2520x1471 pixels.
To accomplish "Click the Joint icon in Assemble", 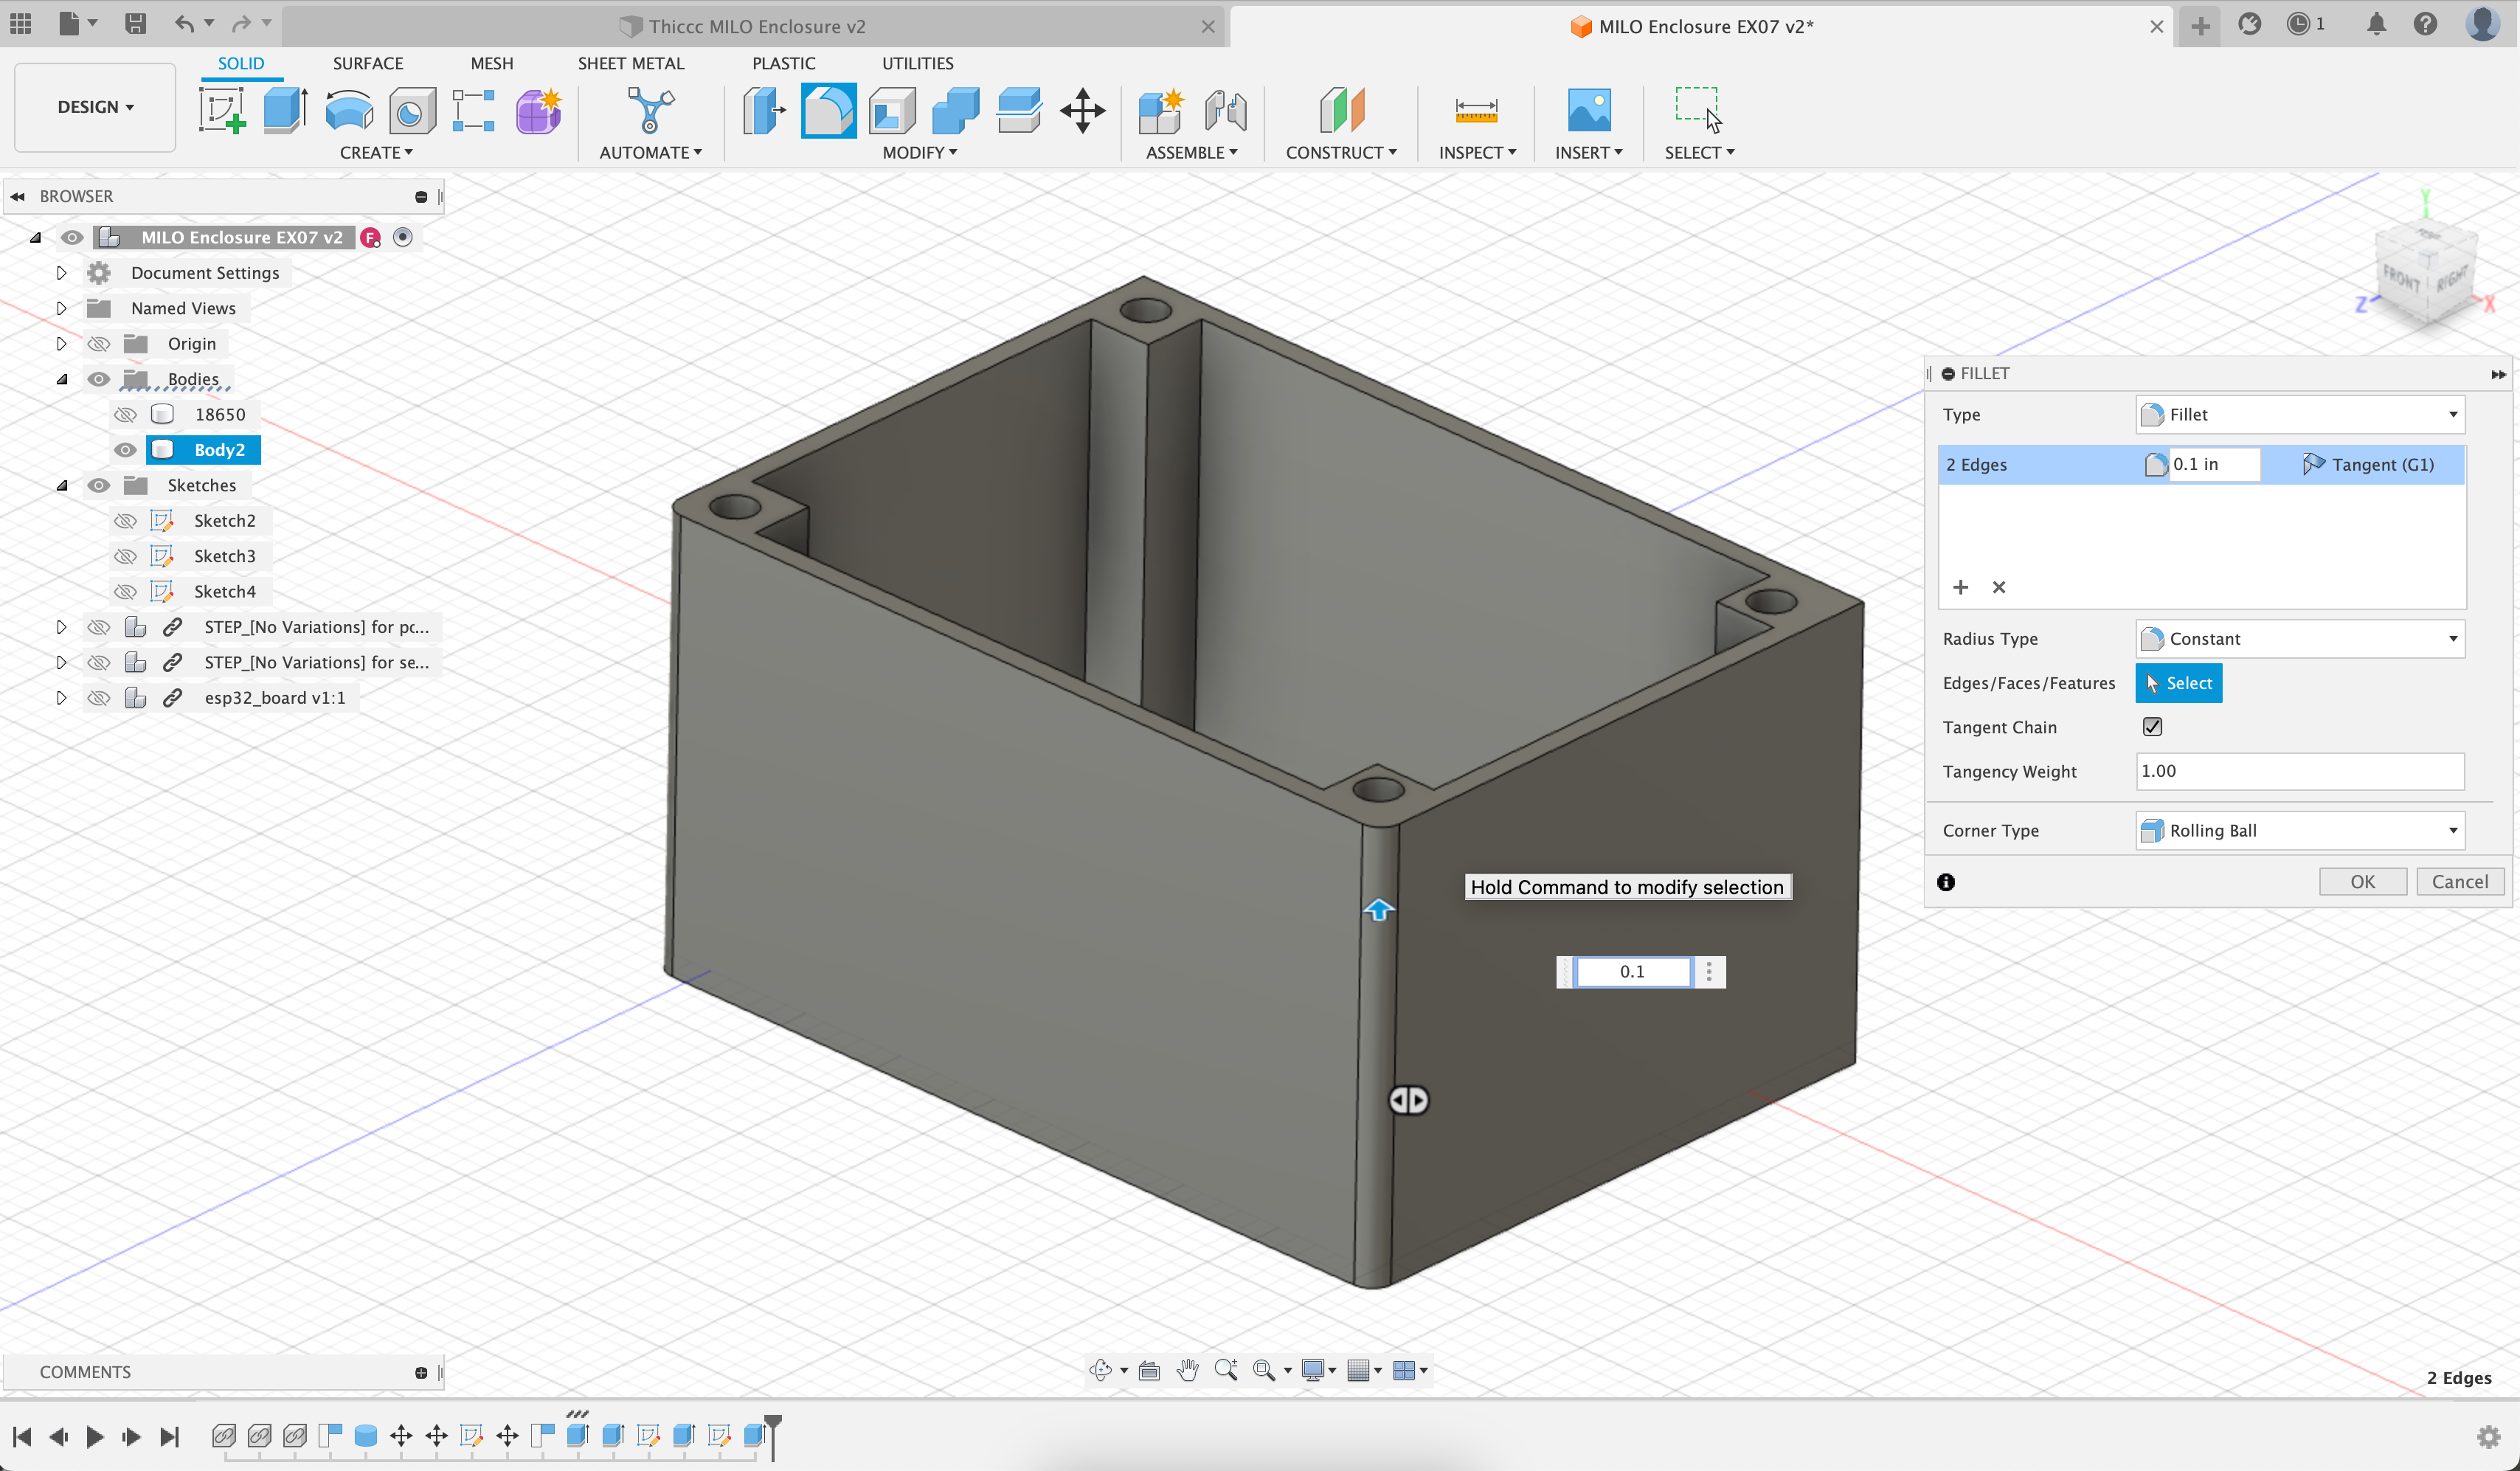I will coord(1225,110).
